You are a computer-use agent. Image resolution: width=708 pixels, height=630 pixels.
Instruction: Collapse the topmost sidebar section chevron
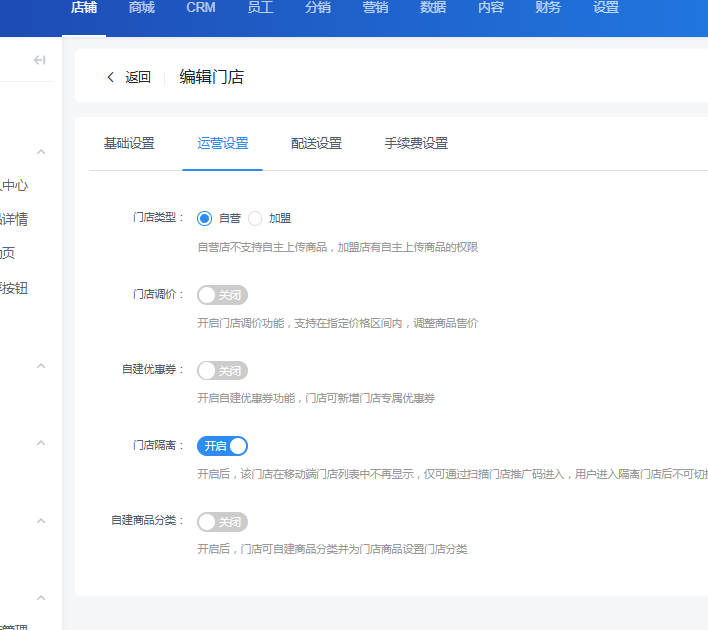tap(41, 152)
